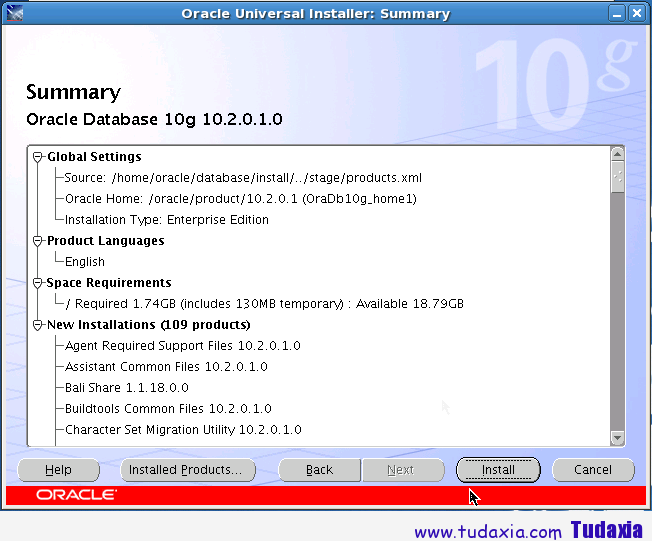Screen dimensions: 652x541
Task: Select Agent Required Support Files row
Action: pos(183,346)
